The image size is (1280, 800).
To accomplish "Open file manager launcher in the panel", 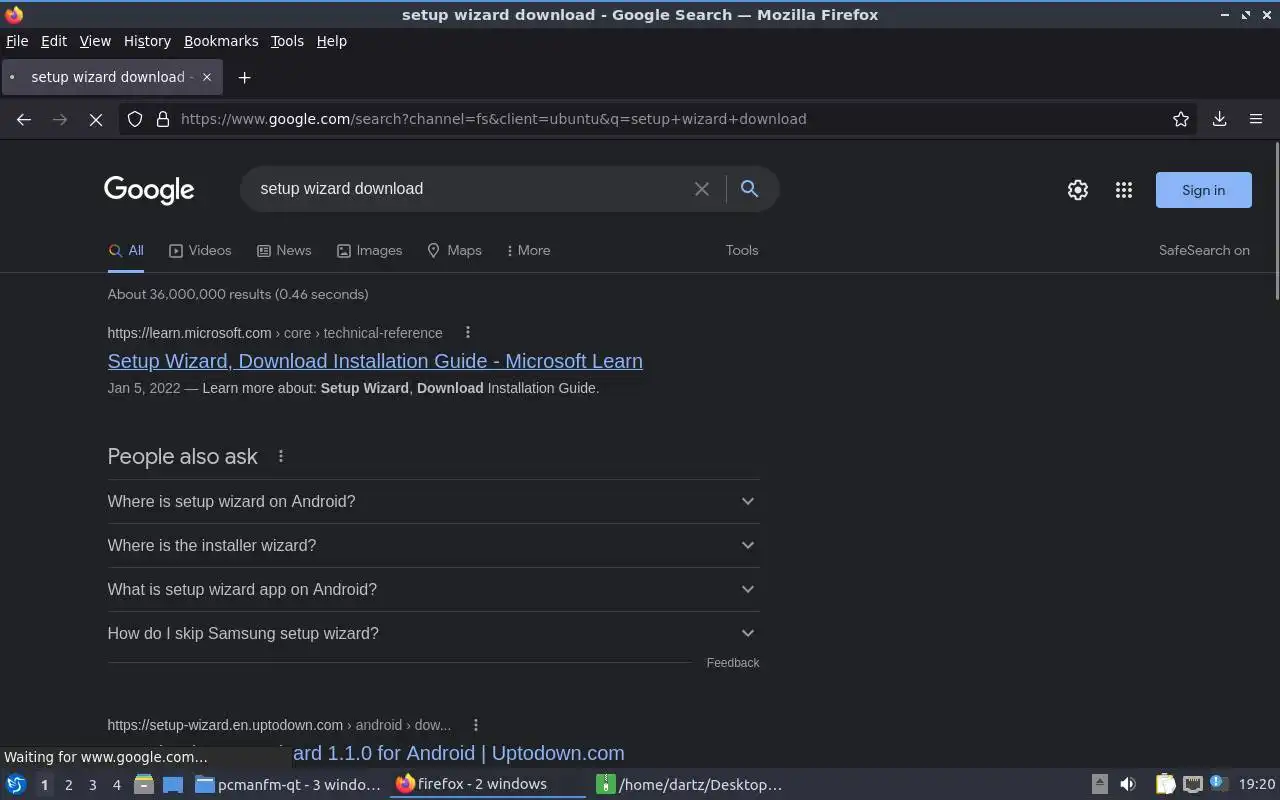I will tap(144, 784).
